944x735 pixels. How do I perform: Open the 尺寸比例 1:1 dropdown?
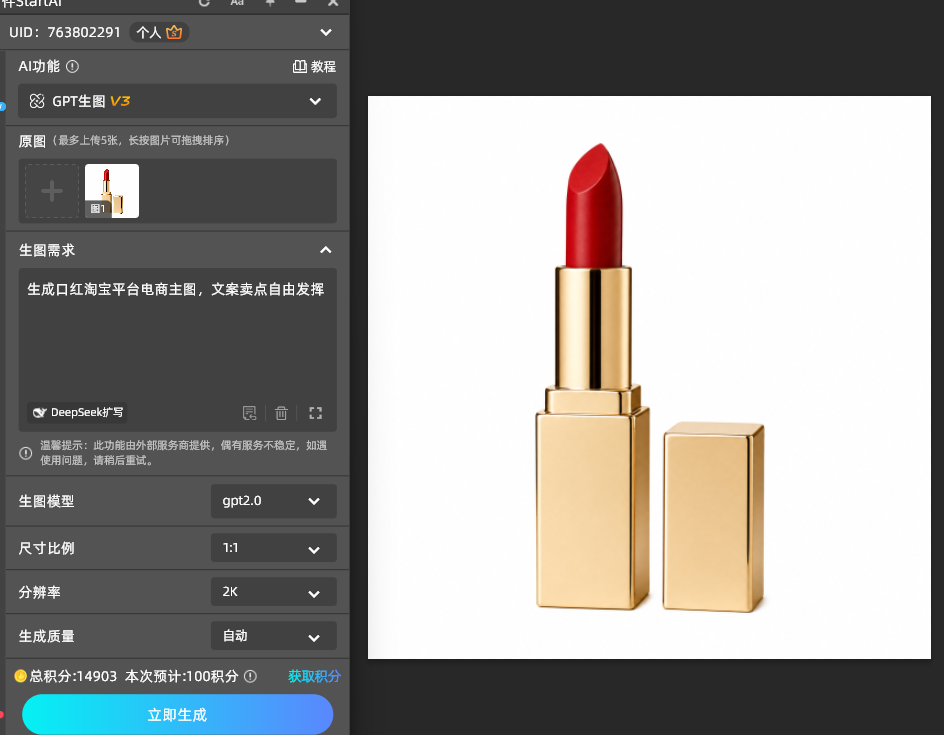[x=273, y=548]
